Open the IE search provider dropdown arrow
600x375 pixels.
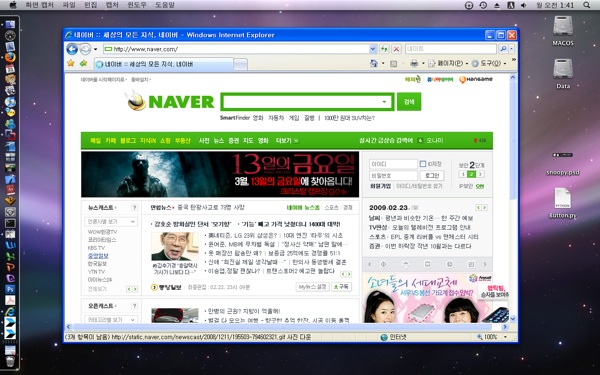512,49
